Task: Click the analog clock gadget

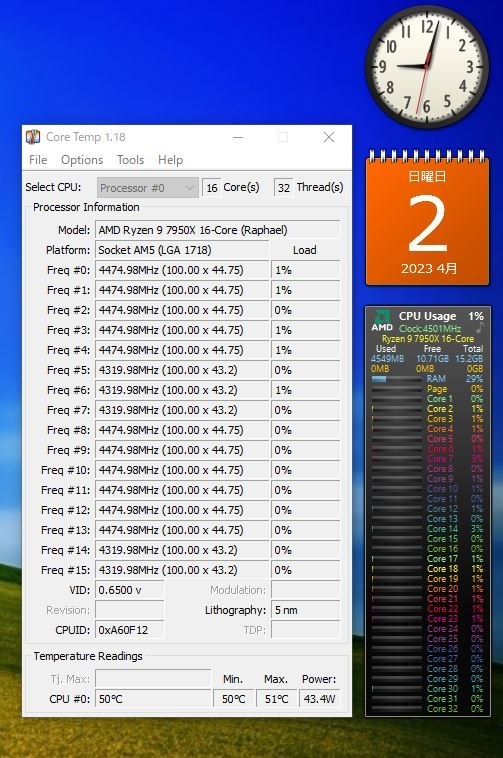Action: coord(427,67)
